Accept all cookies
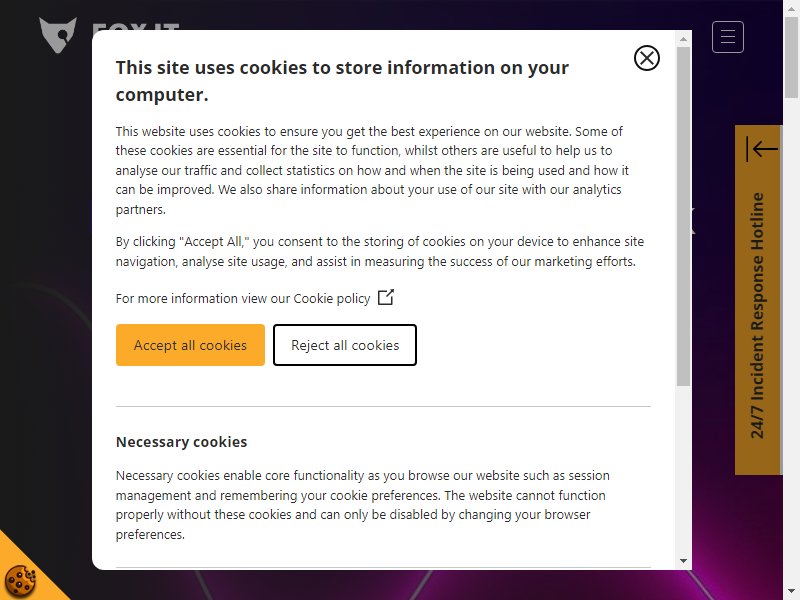Viewport: 800px width, 600px height. [x=190, y=345]
